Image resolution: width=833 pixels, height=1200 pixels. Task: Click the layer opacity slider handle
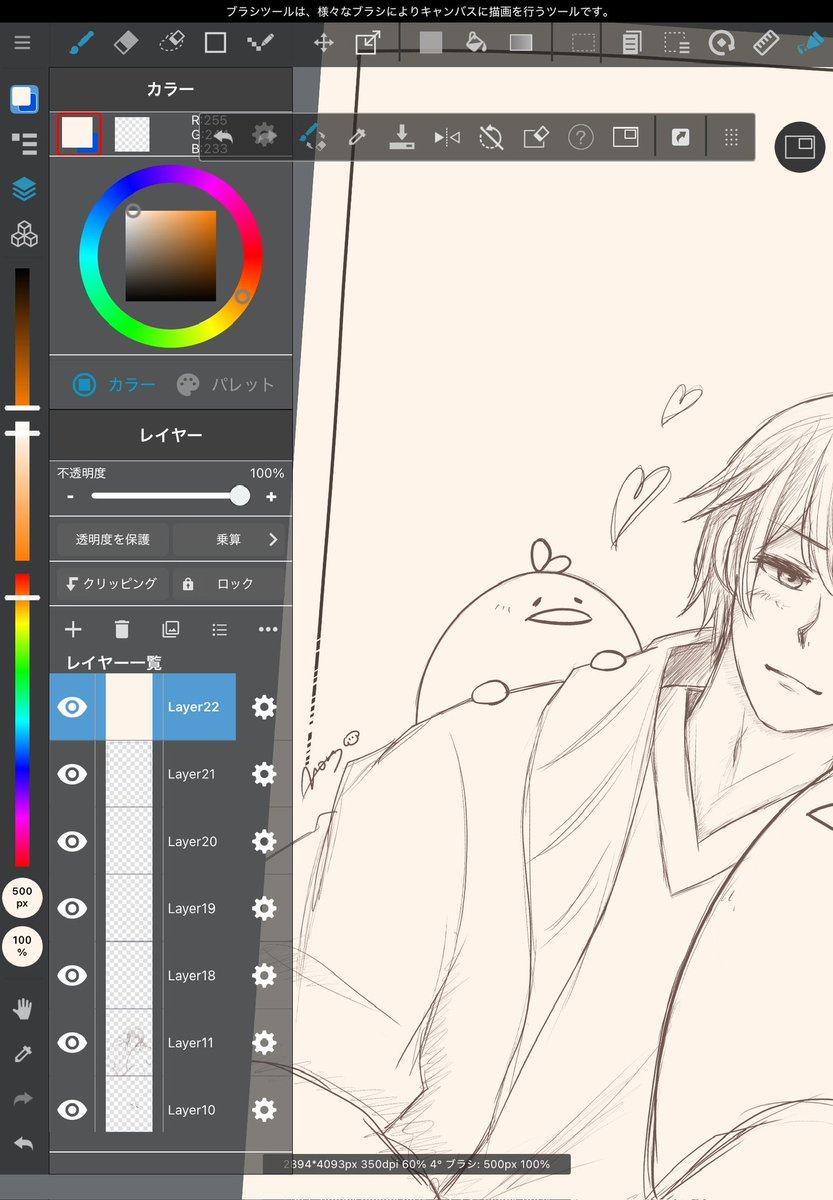pos(240,496)
